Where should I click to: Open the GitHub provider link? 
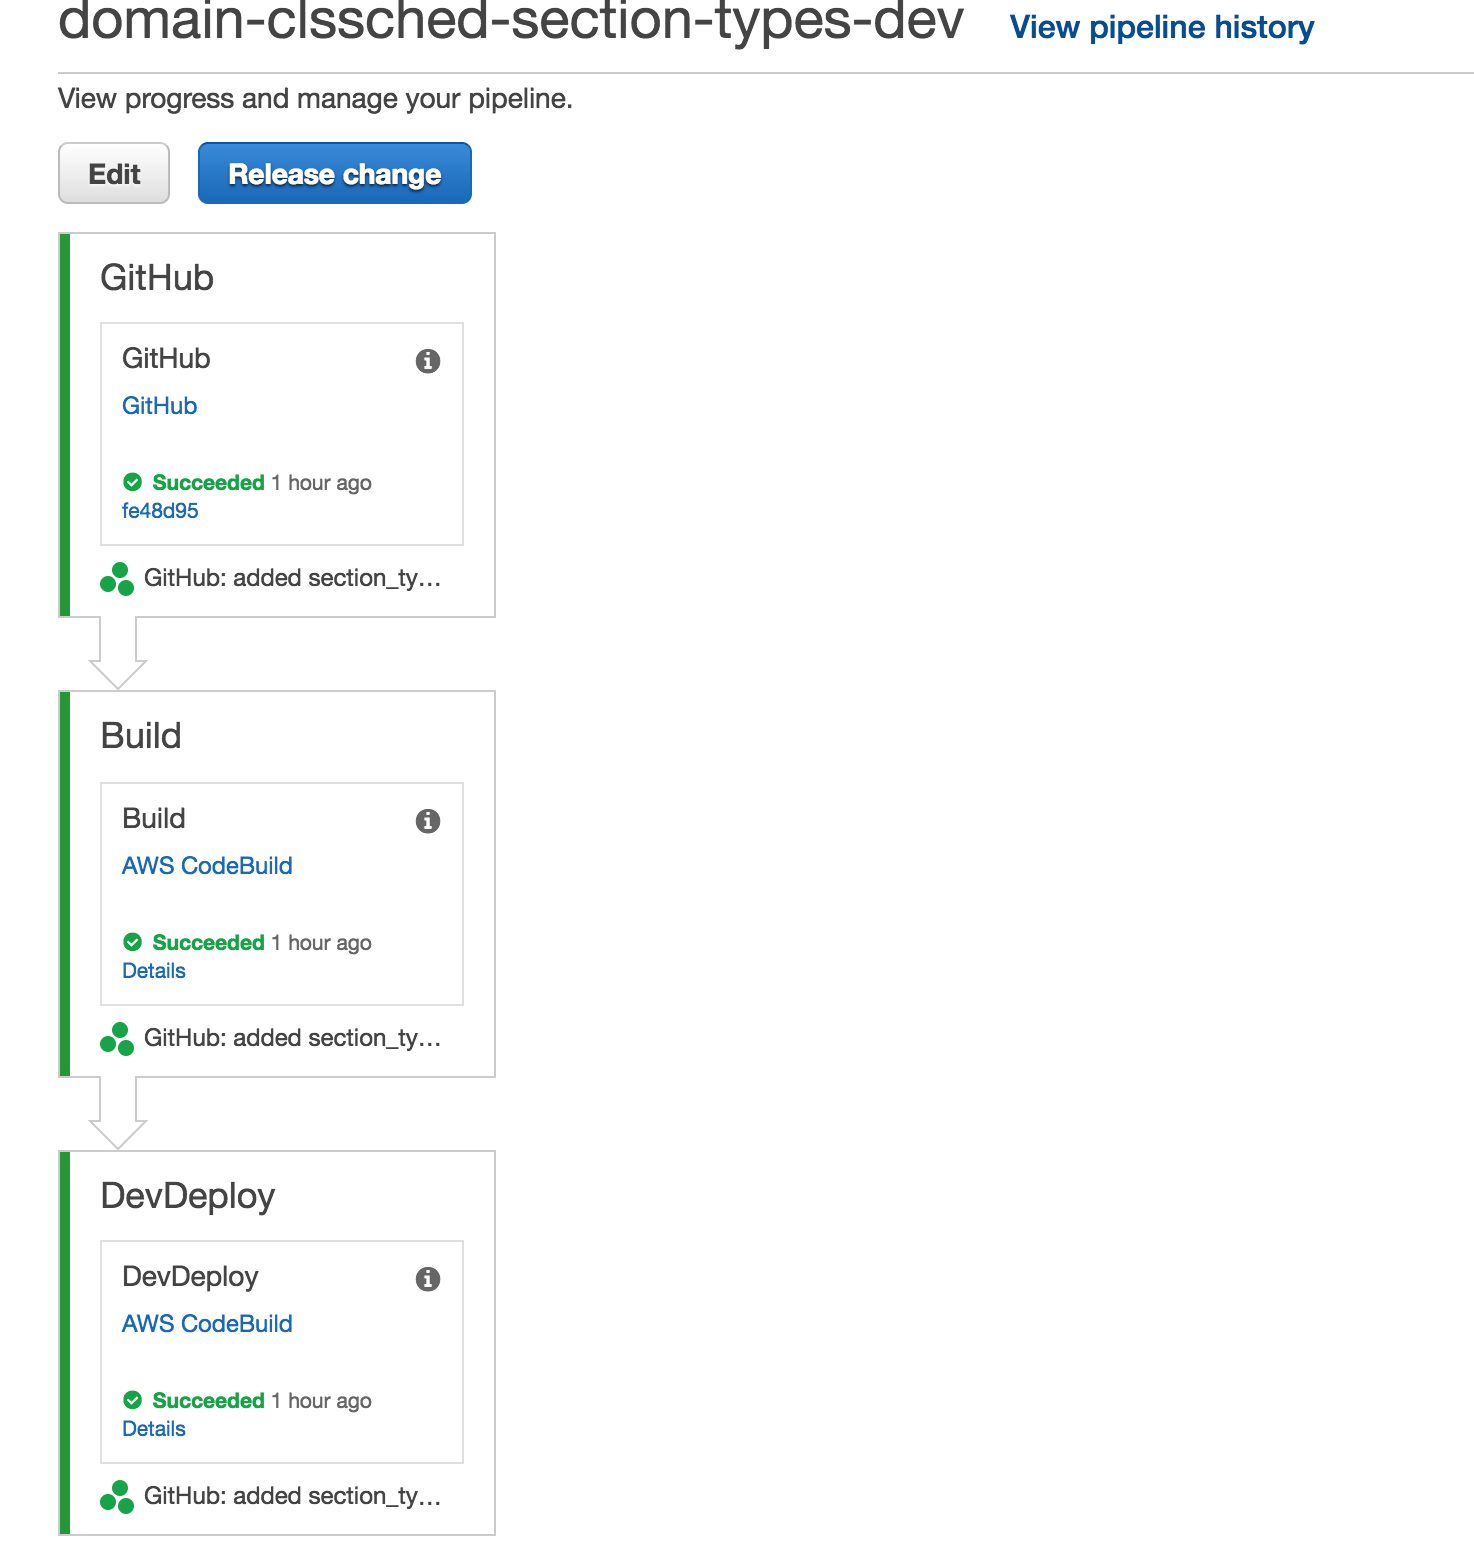160,406
